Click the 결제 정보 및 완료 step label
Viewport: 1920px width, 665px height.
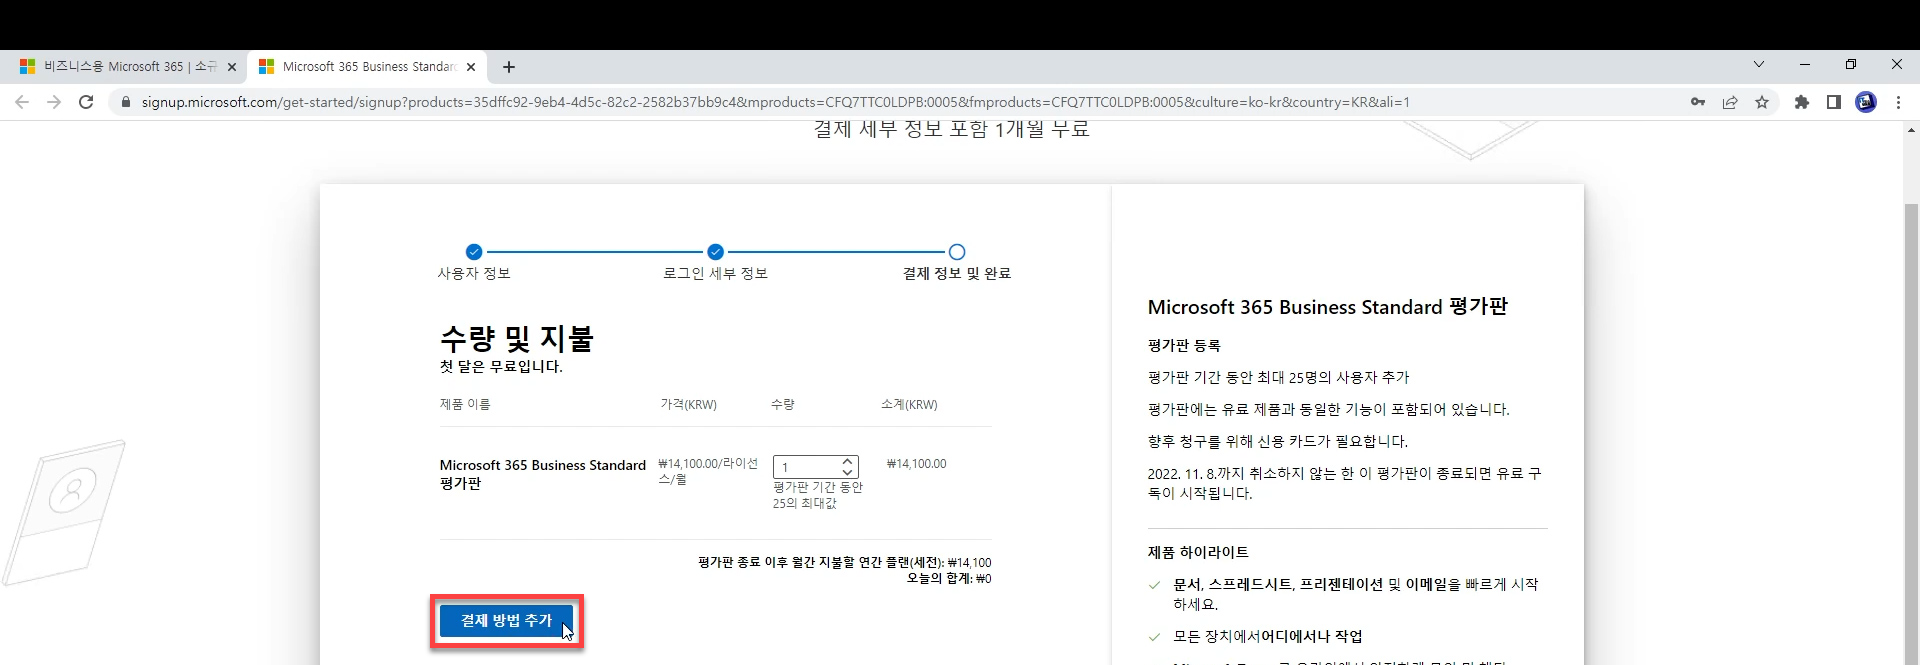(957, 273)
